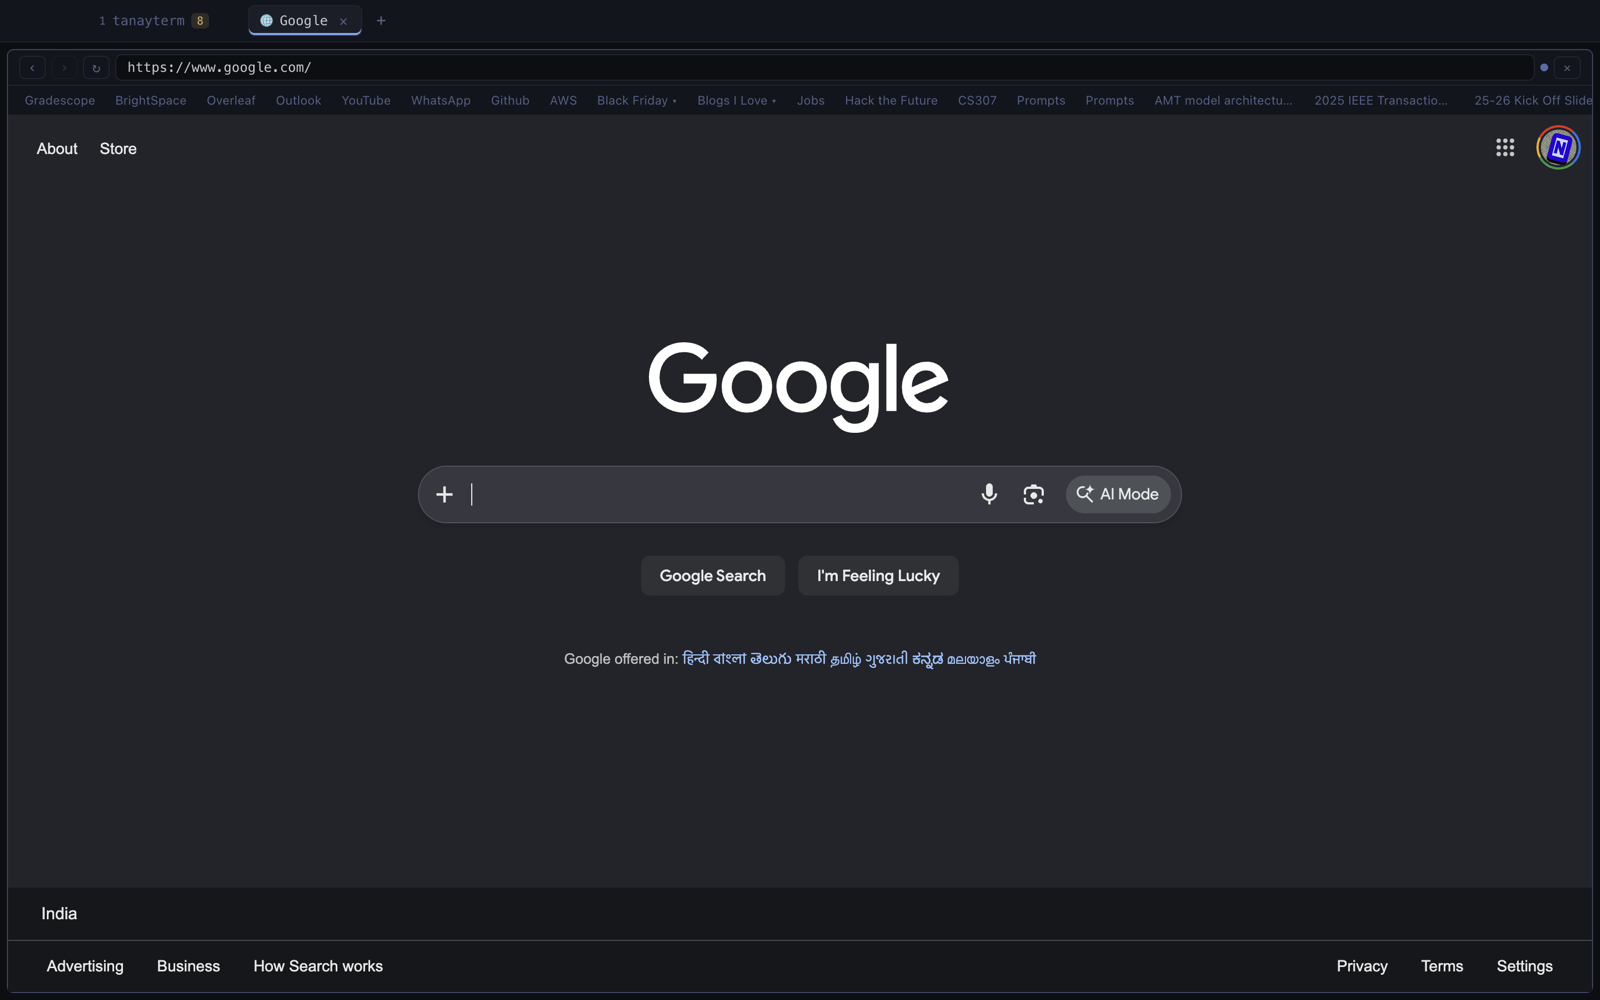Viewport: 1600px width, 1000px height.
Task: Click the blue dot indicator beside the address bar
Action: (x=1544, y=68)
